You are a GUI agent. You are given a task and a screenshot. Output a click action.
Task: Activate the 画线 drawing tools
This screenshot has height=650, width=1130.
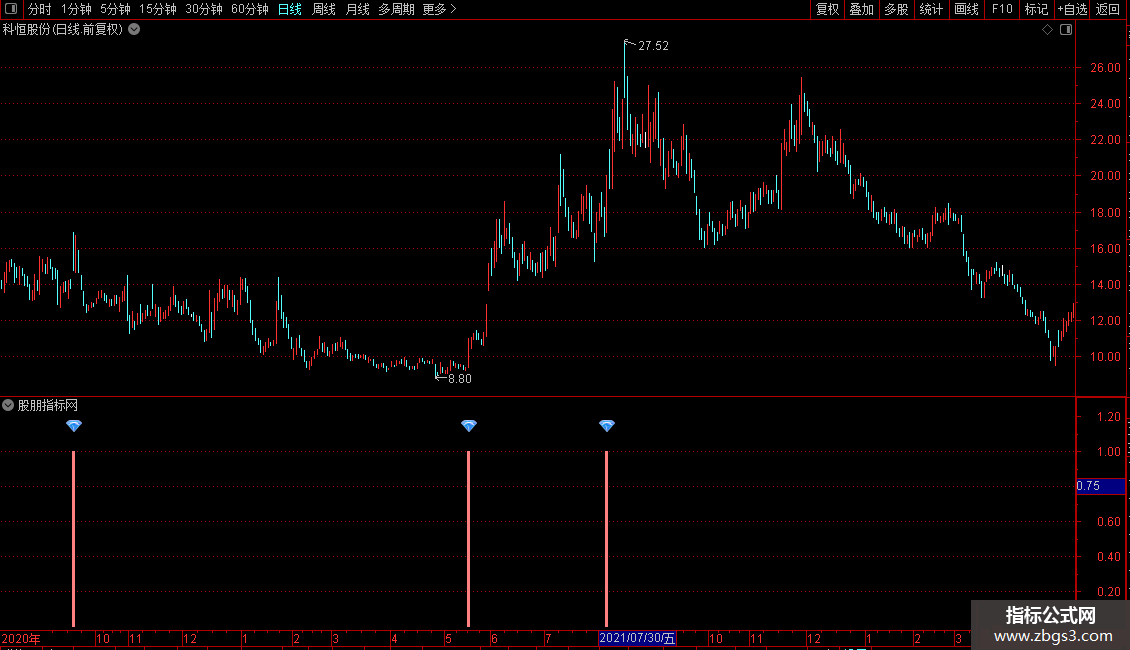coord(966,9)
